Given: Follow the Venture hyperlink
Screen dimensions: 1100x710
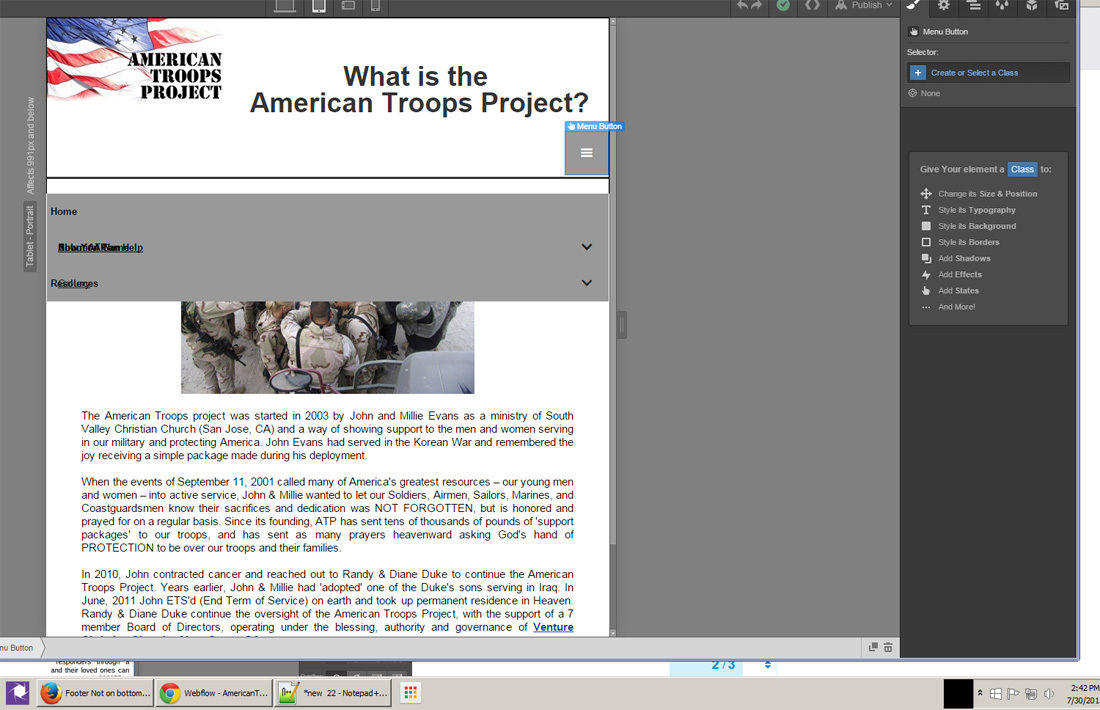Looking at the screenshot, I should click(553, 627).
